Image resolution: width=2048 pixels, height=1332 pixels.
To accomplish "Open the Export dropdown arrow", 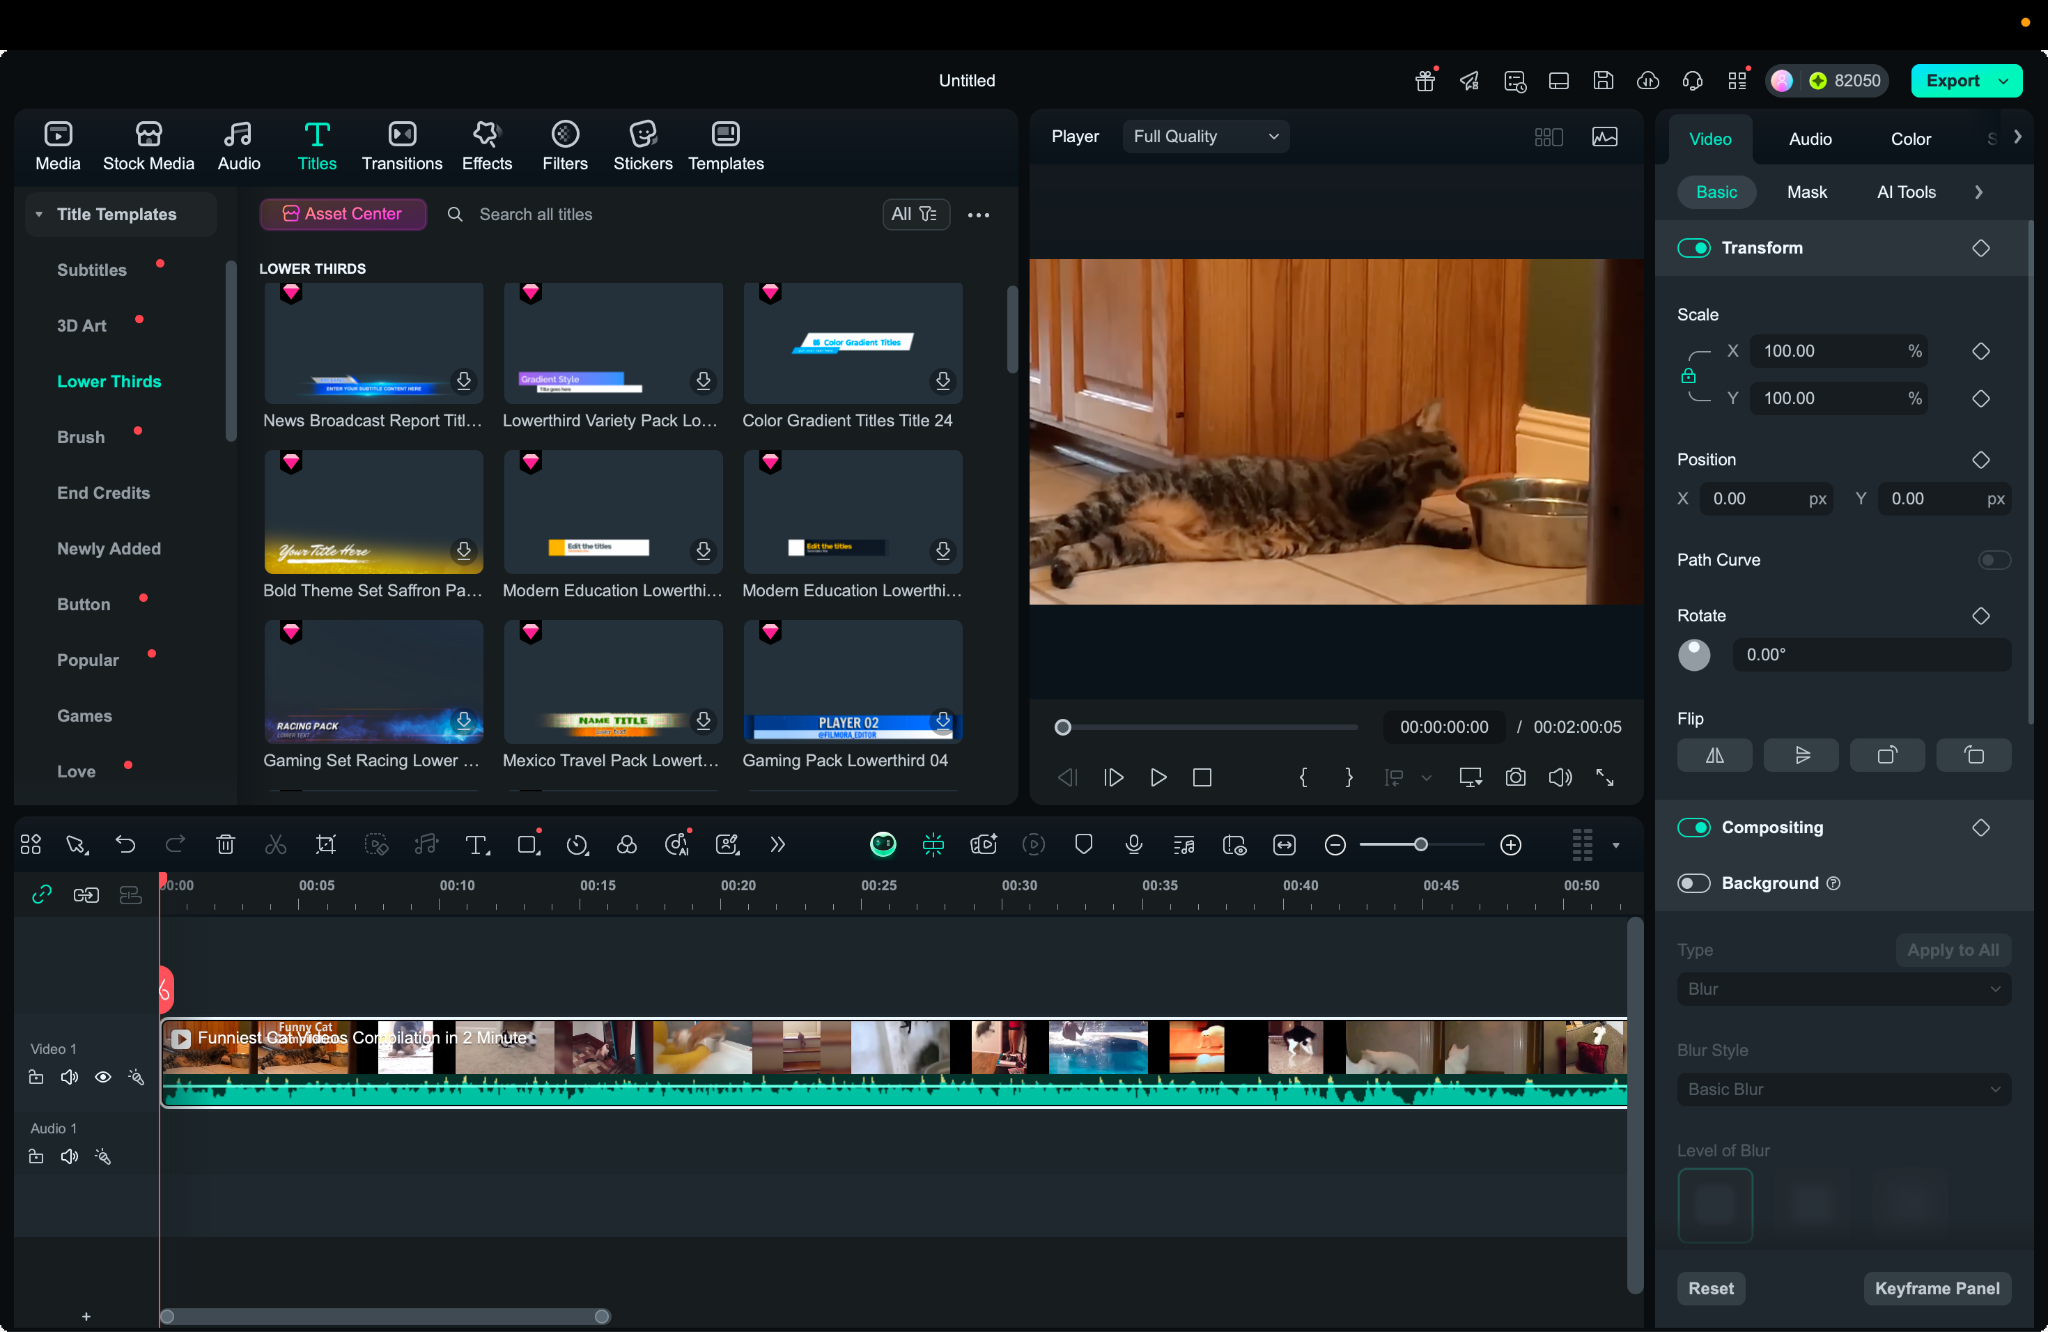I will 2004,81.
